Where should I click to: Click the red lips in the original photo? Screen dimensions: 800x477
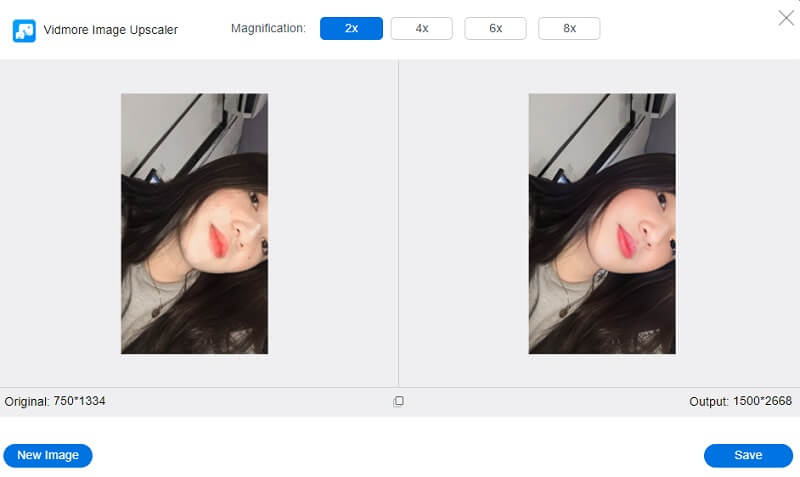[218, 240]
